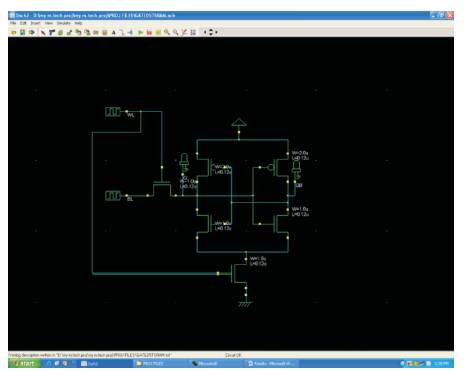Image resolution: width=466 pixels, height=371 pixels.
Task: Click the save diskette toolbar icon
Action: click(22, 32)
